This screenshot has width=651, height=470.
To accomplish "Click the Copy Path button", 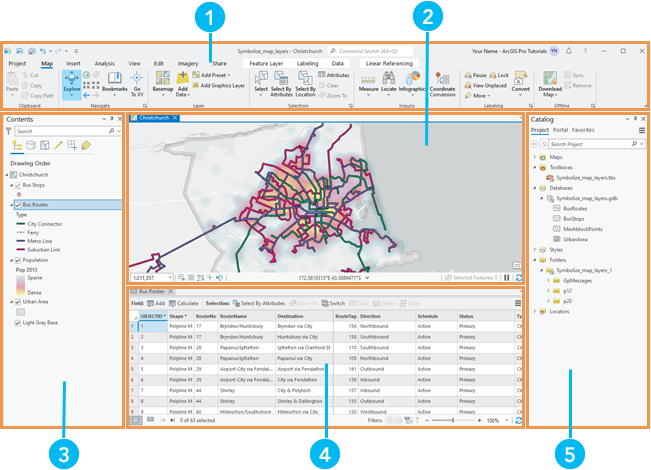I will pyautogui.click(x=38, y=95).
